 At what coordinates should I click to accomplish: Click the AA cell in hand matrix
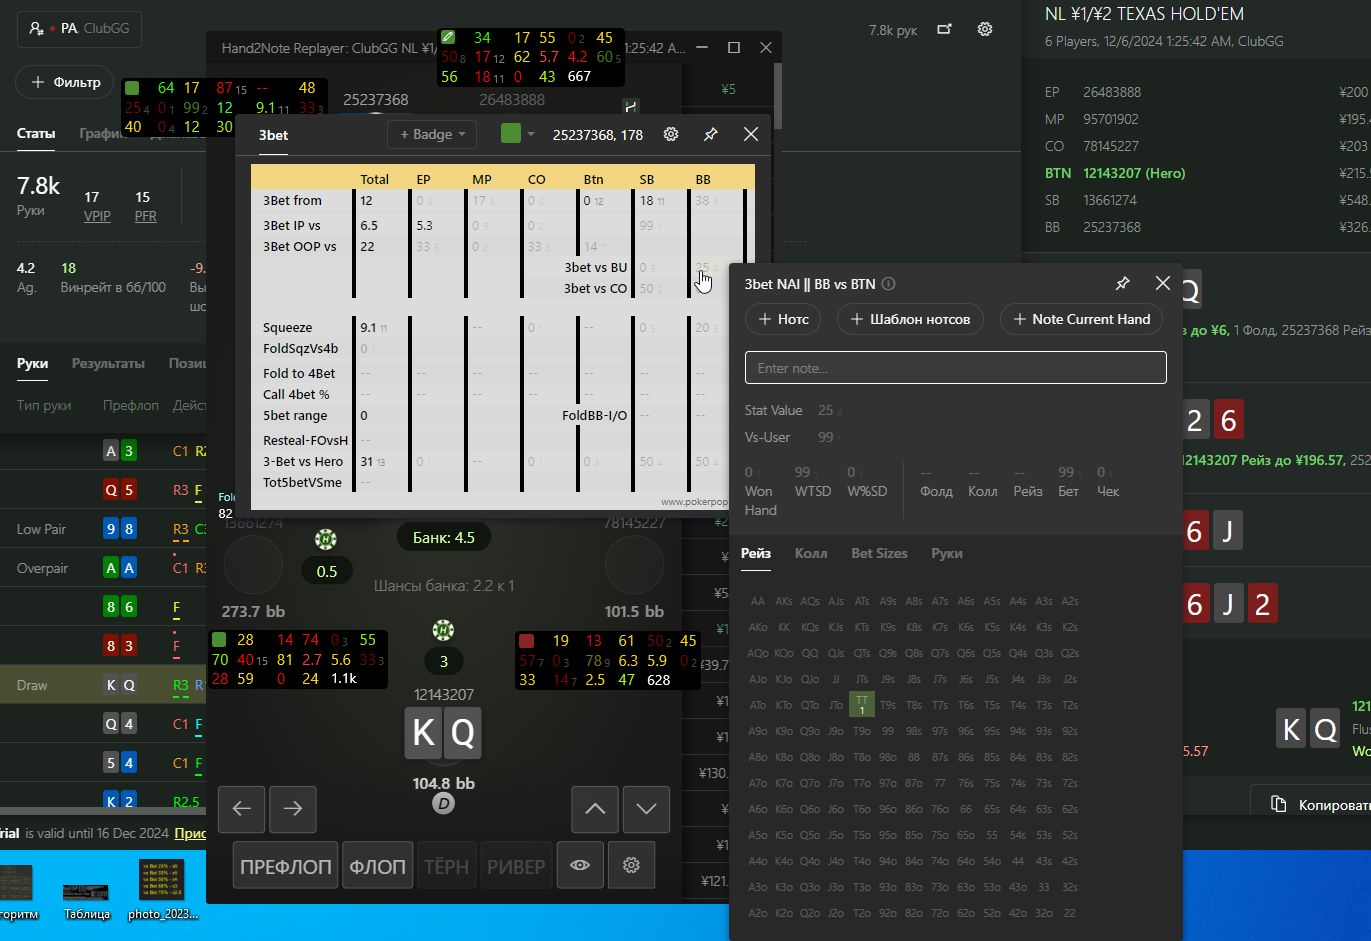coord(758,601)
